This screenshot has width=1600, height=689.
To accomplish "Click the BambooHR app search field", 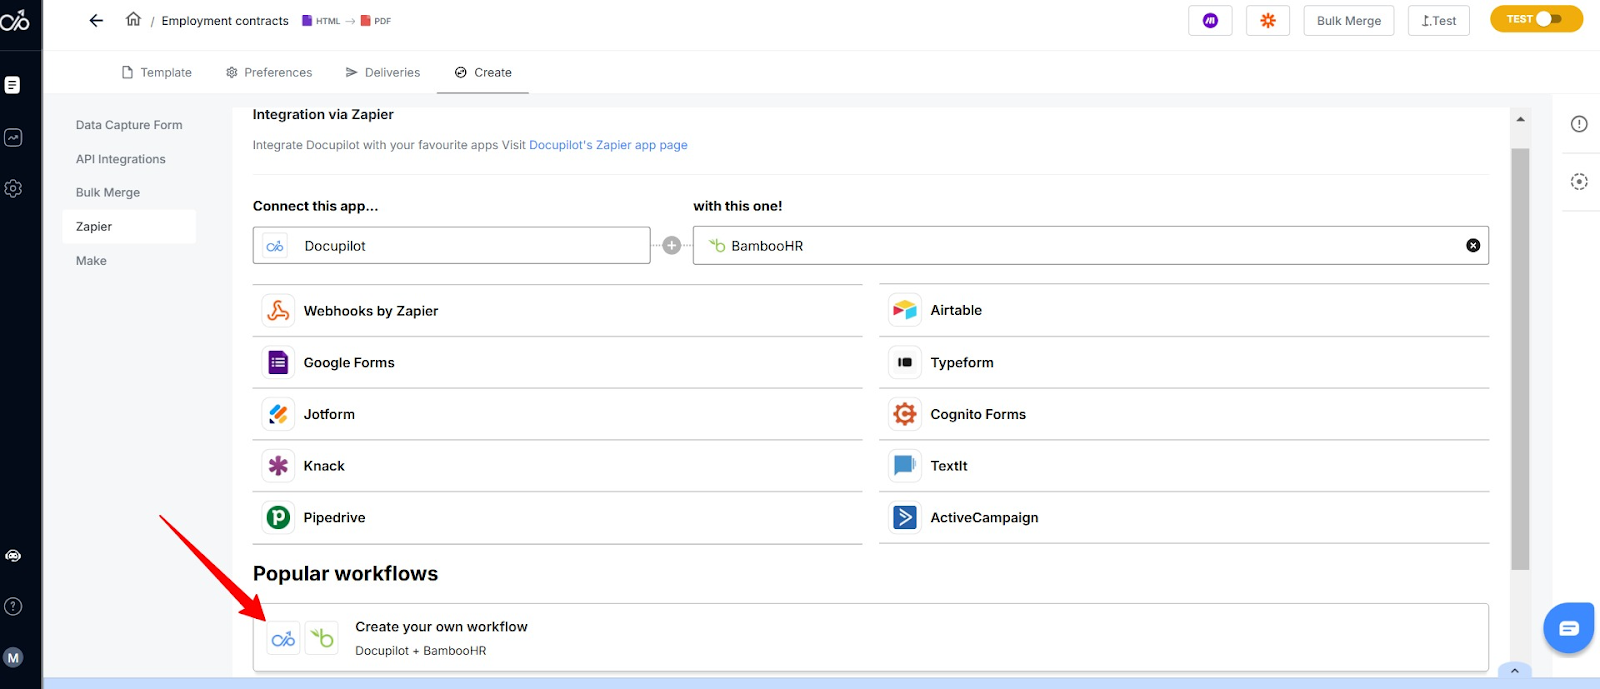I will [1090, 245].
